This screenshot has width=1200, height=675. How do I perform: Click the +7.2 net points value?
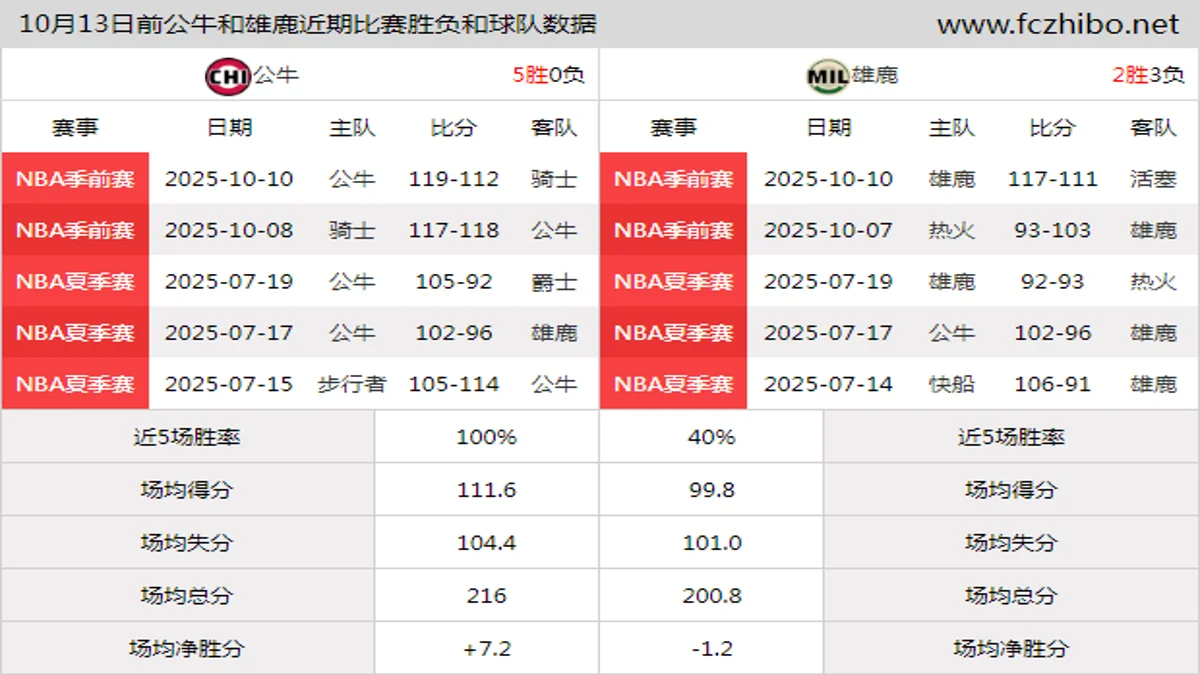[486, 648]
